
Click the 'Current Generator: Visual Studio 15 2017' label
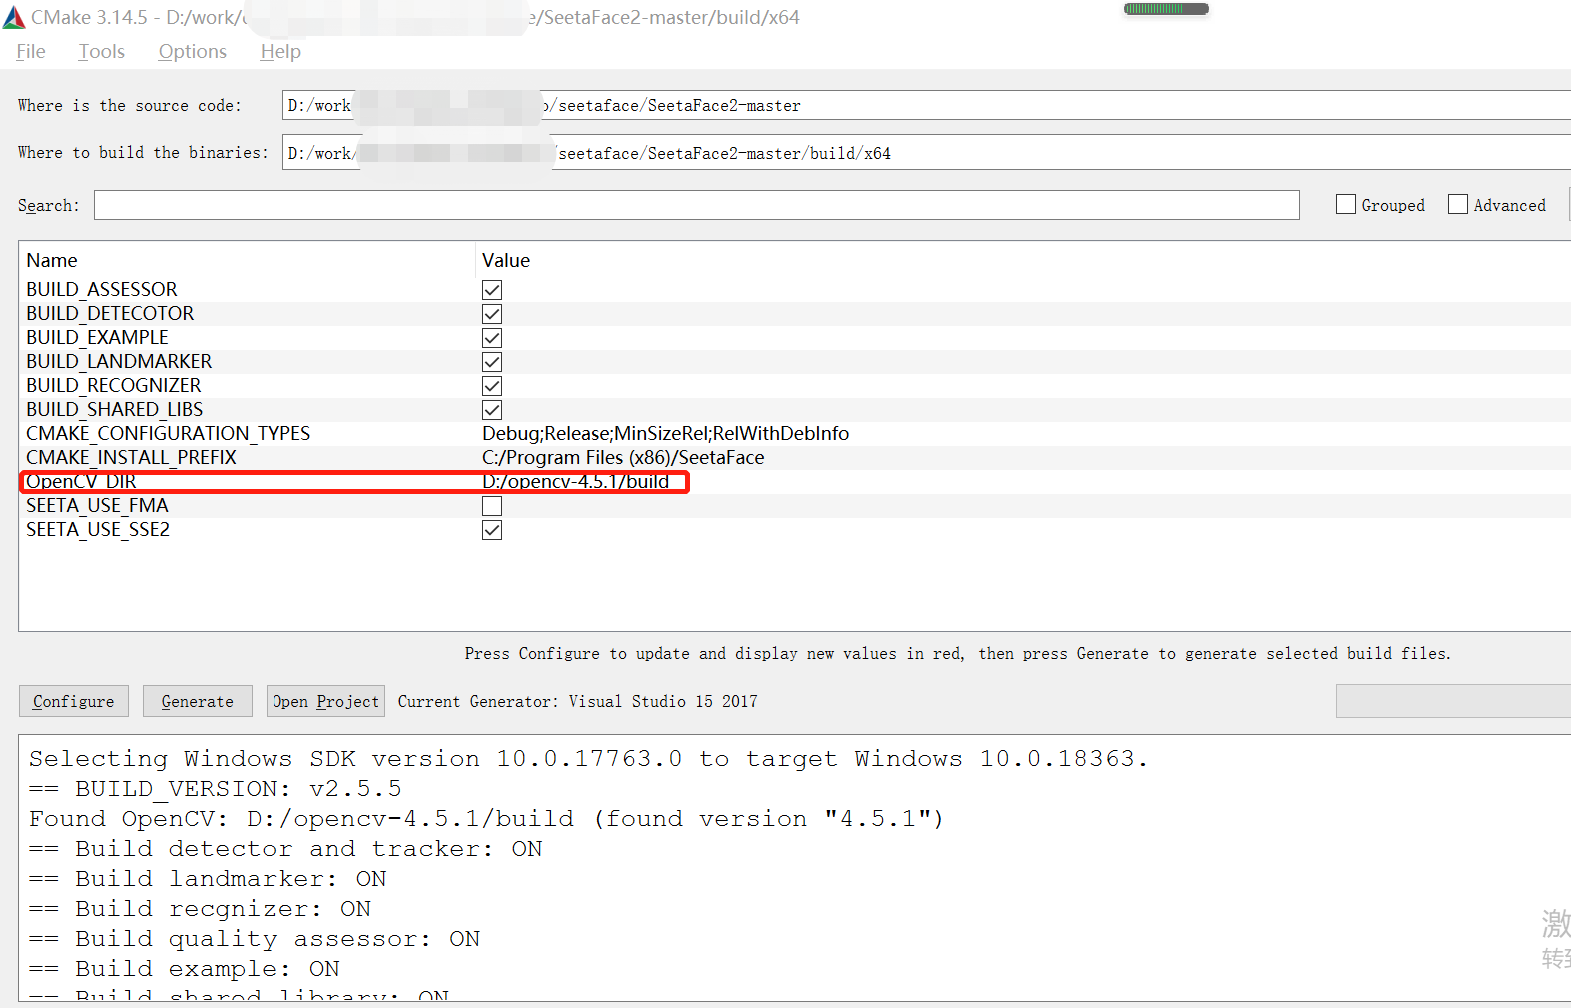(578, 701)
